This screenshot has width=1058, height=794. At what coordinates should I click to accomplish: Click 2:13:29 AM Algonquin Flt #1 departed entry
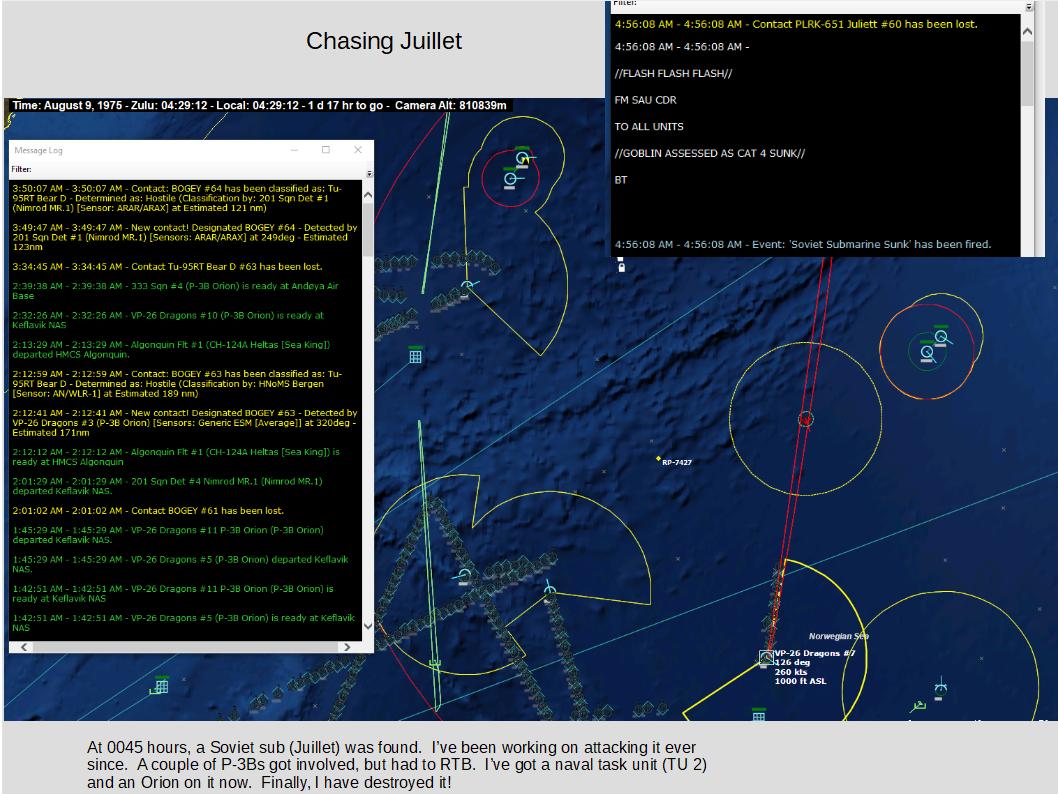171,349
